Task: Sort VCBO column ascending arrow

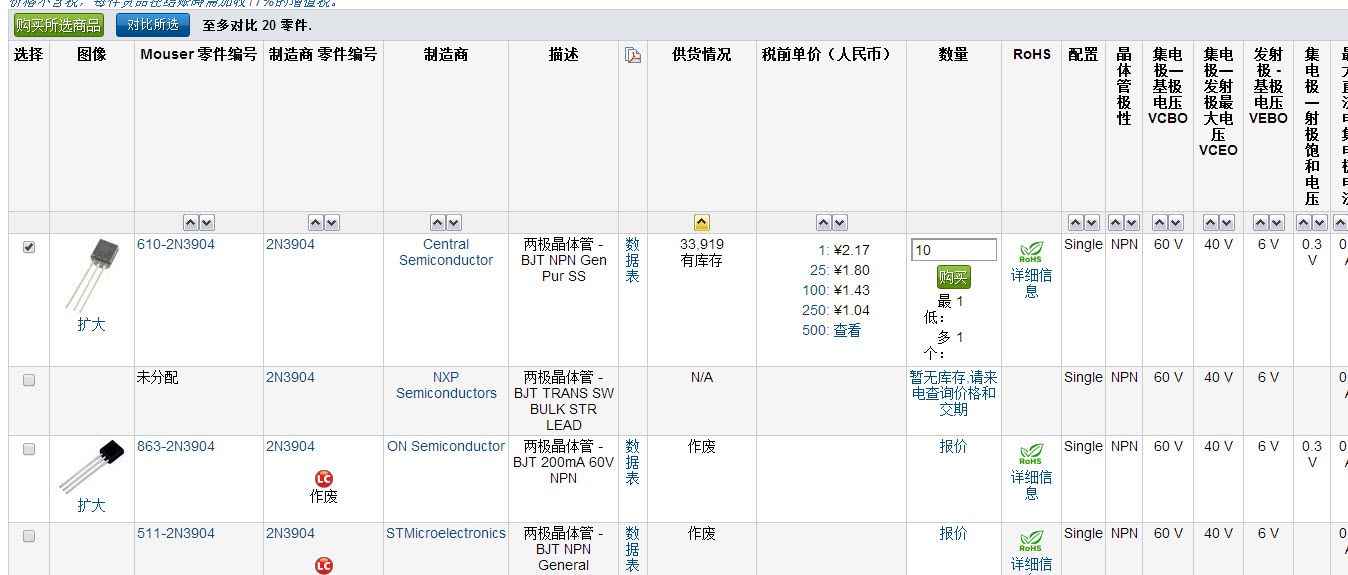Action: [1160, 223]
